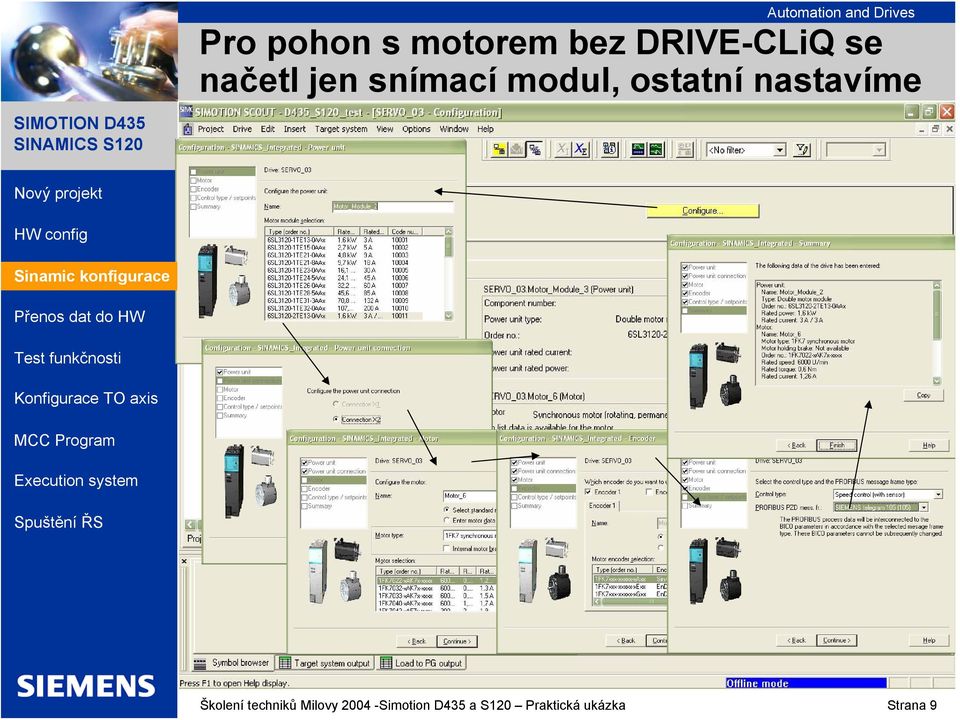Open the Encoder 1 tab in Encoder wizard
The image size is (960, 720).
pos(603,506)
